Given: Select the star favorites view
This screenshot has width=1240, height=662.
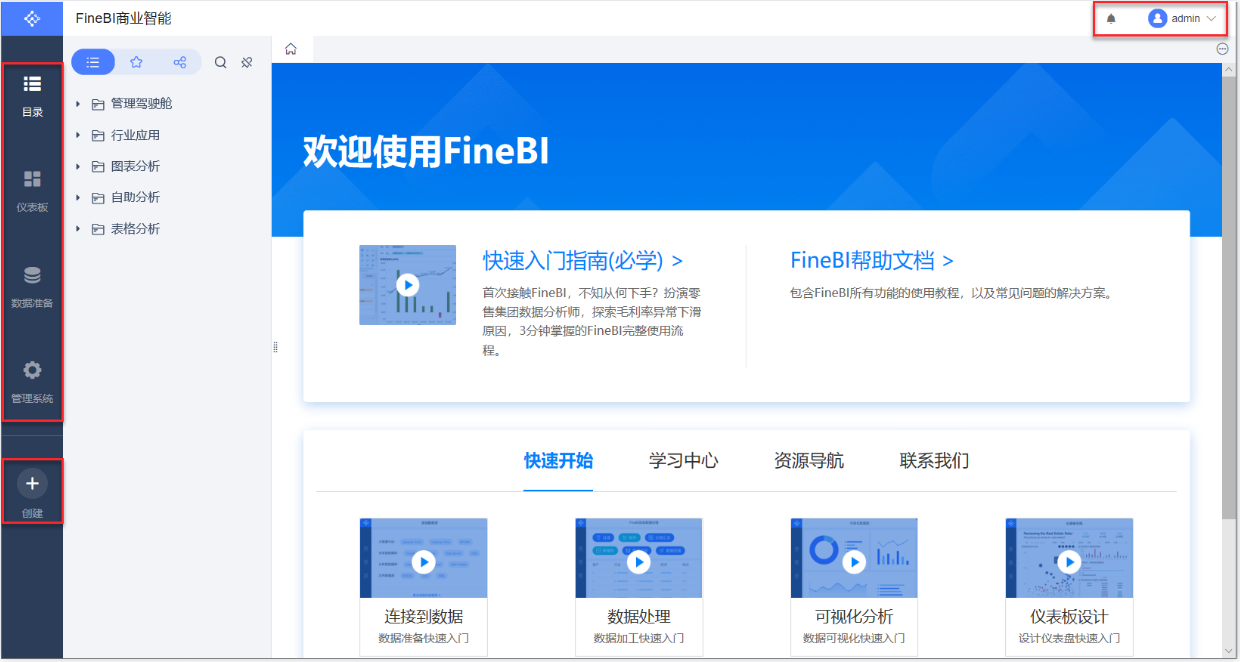Looking at the screenshot, I should [x=136, y=61].
